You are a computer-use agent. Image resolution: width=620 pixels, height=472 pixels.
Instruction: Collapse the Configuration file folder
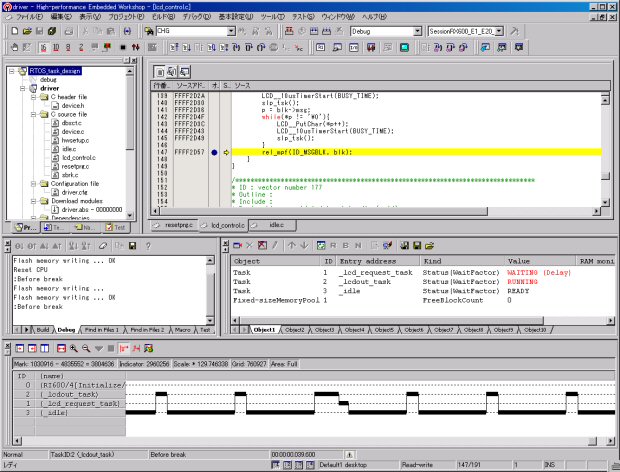(34, 184)
